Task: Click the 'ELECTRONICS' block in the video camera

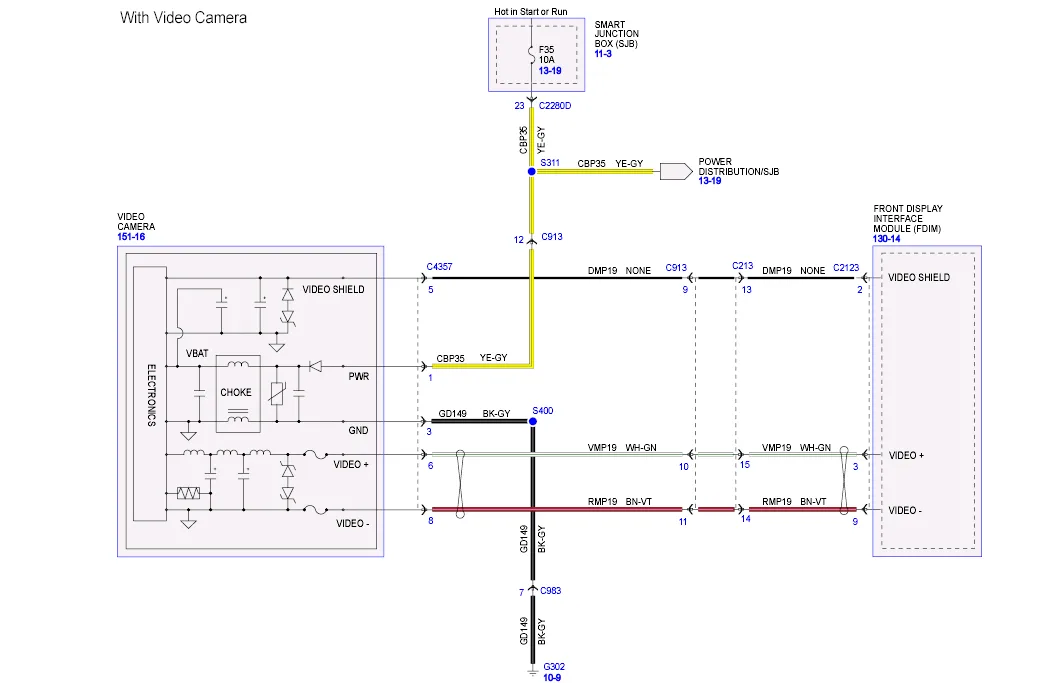Action: coord(150,394)
